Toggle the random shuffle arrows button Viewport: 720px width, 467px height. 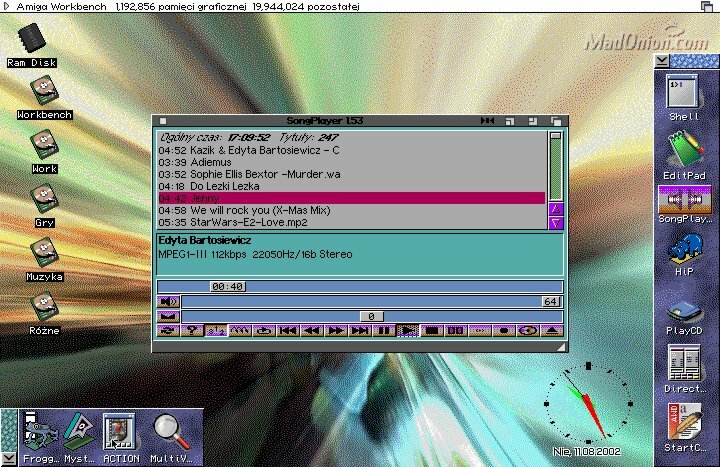coord(240,331)
